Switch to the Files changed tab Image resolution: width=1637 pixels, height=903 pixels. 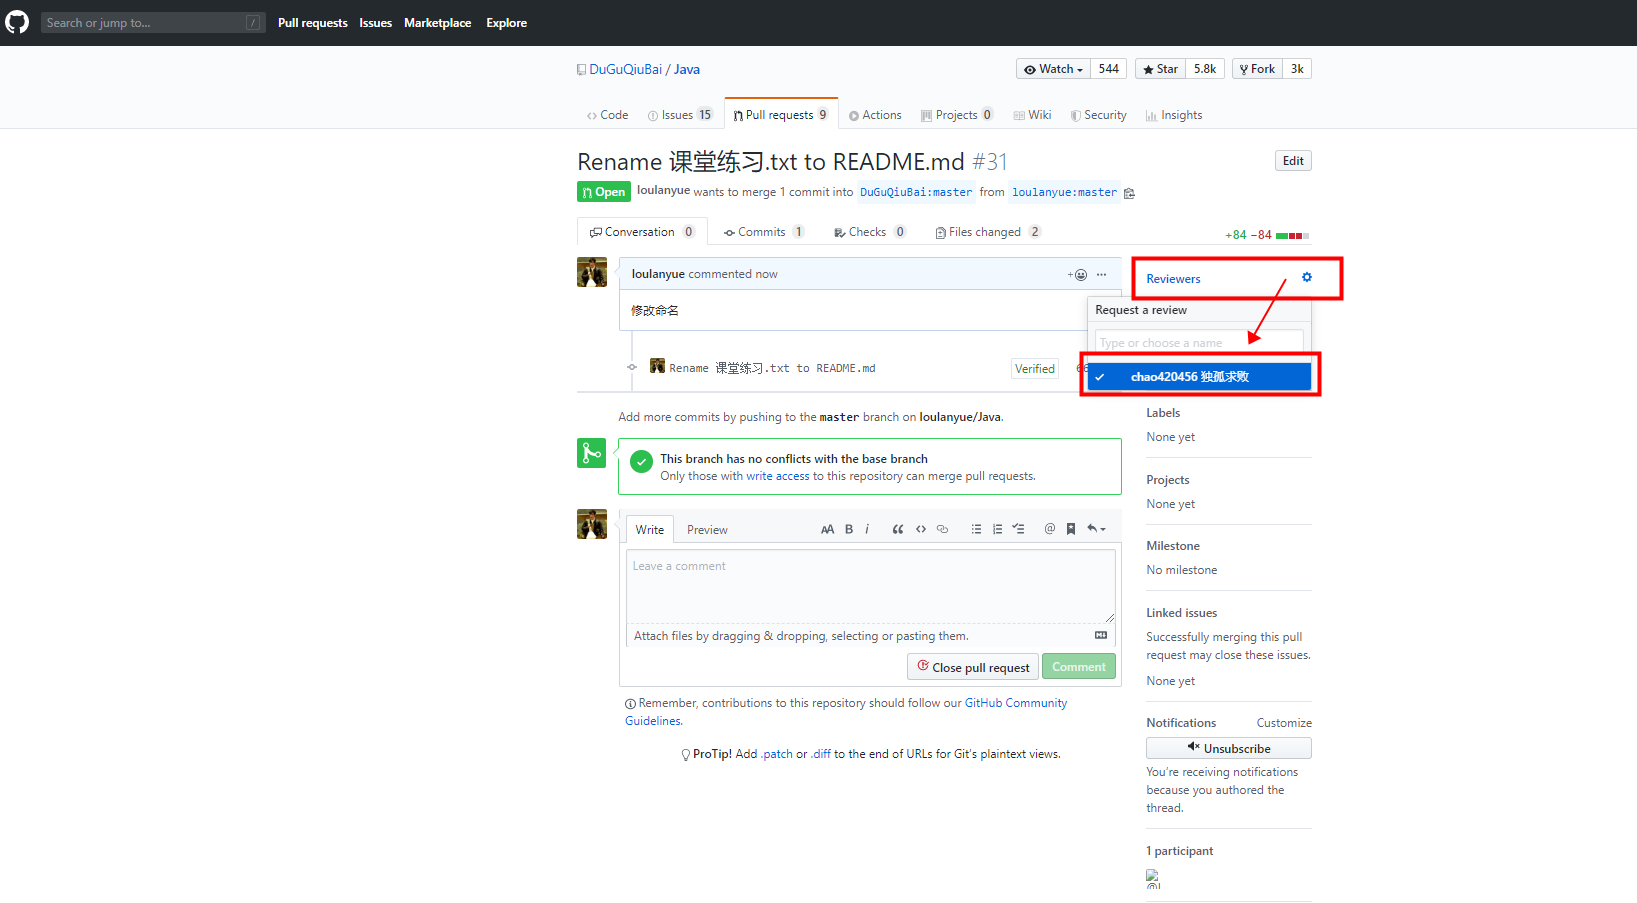(988, 232)
